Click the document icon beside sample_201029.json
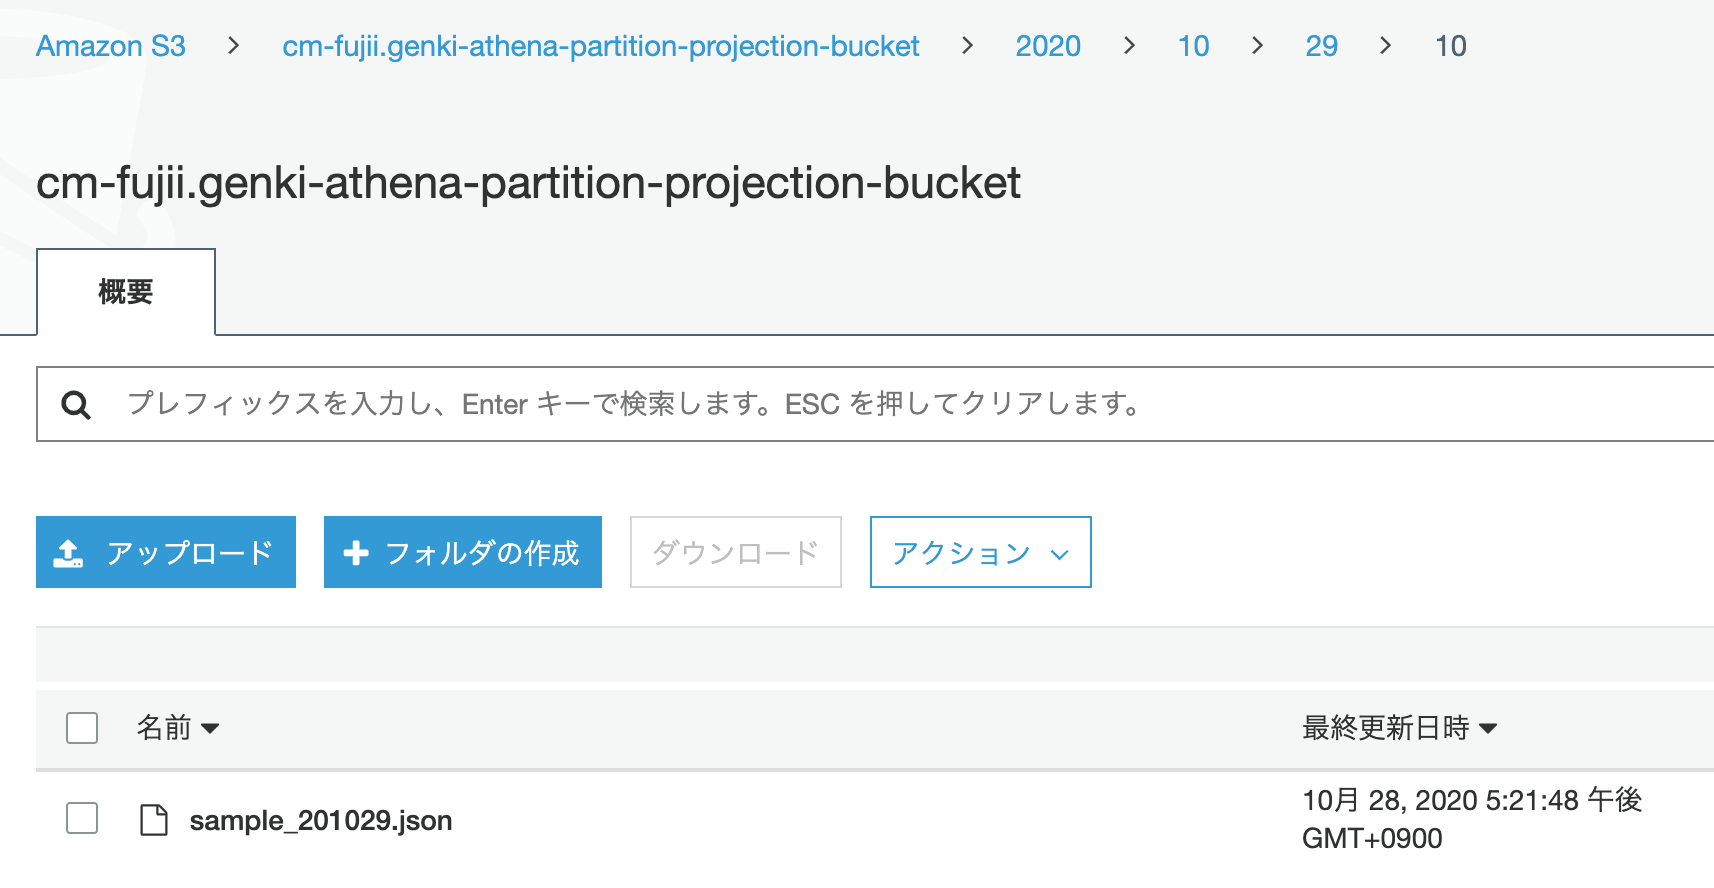The image size is (1714, 888). tap(154, 819)
